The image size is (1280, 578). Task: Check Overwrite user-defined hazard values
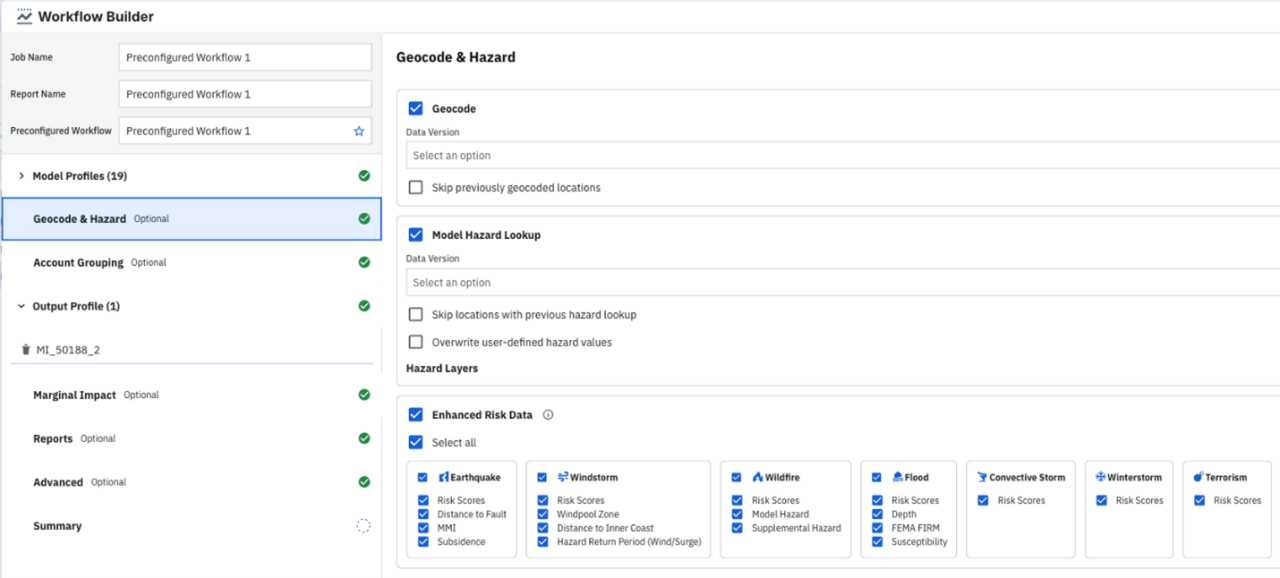point(416,340)
